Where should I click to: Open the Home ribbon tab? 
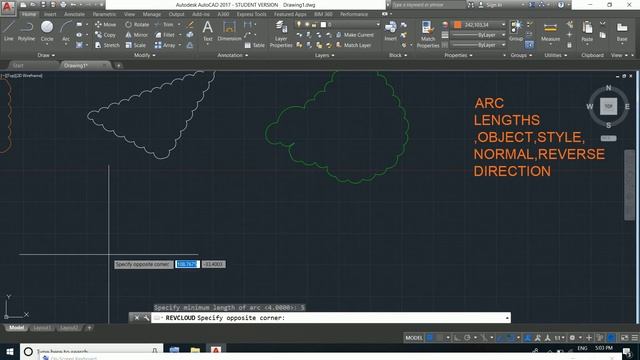click(29, 14)
